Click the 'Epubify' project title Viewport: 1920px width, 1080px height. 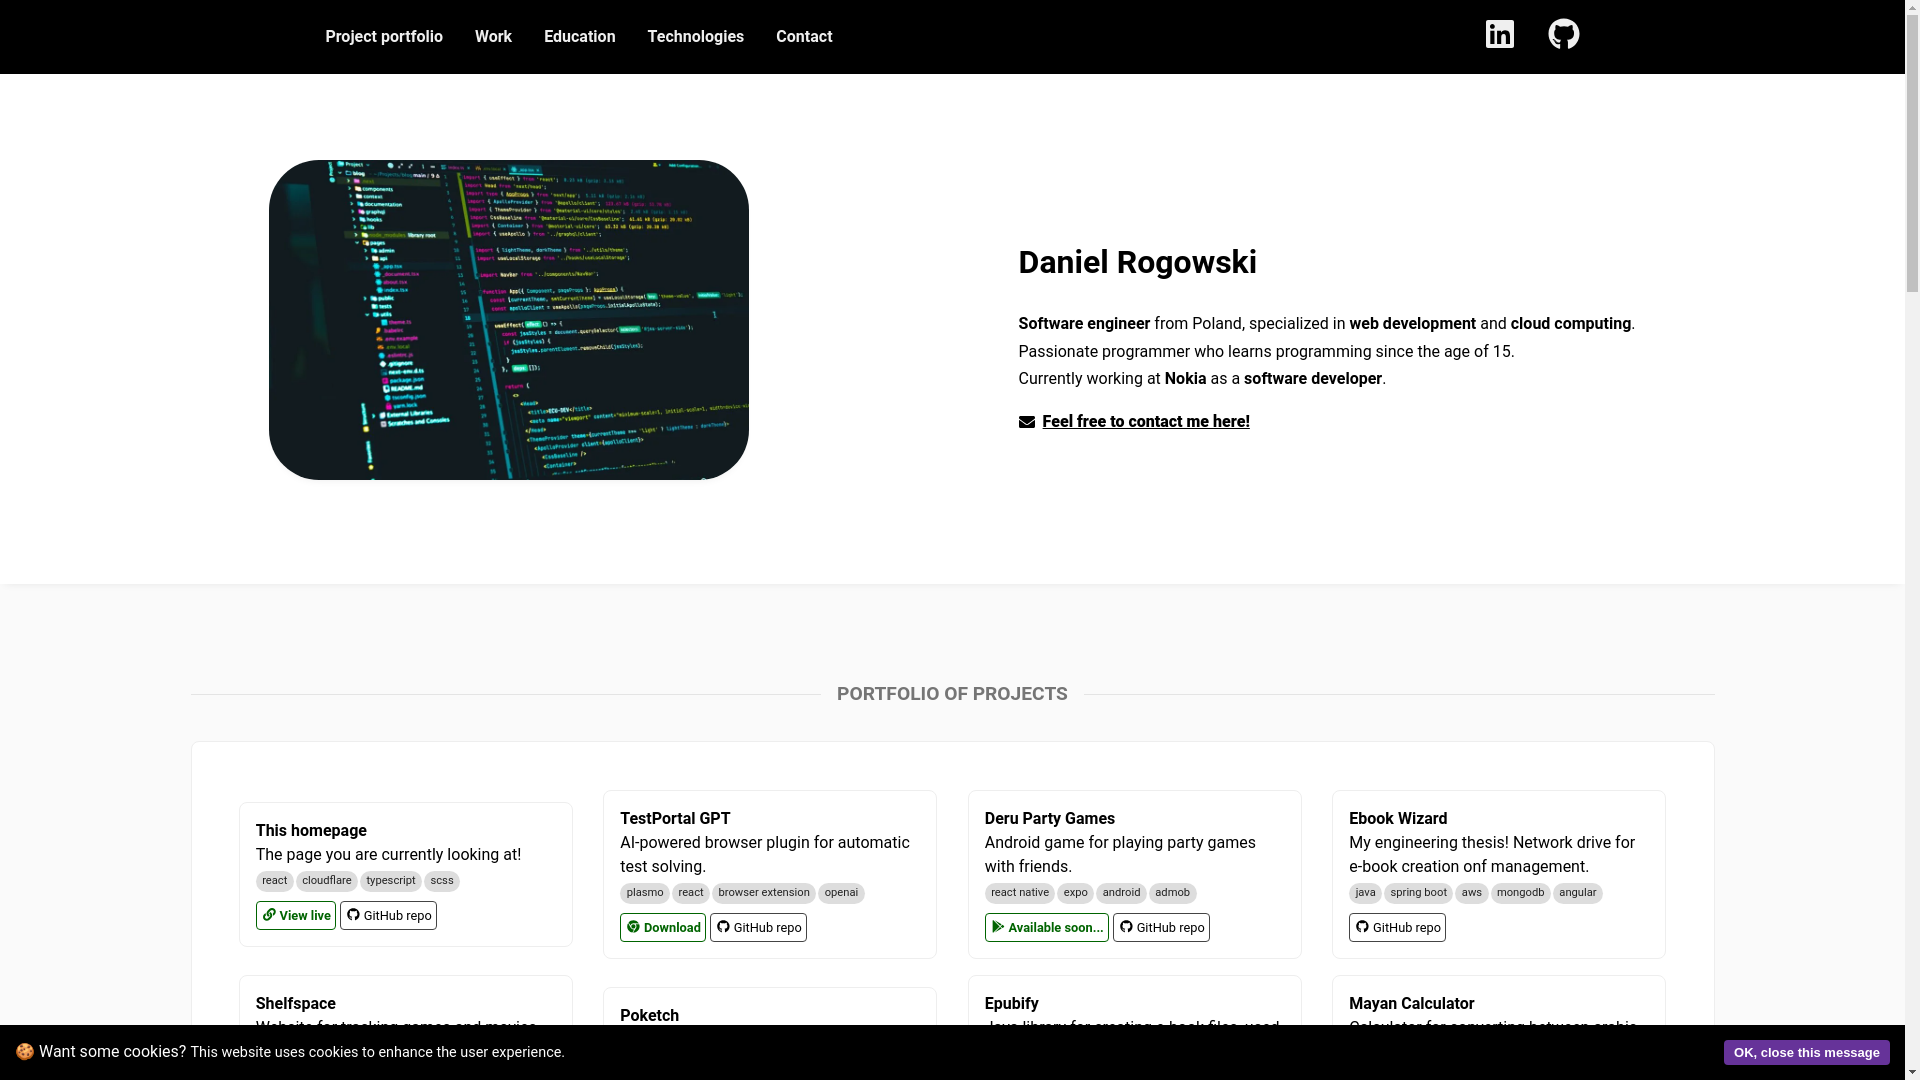pyautogui.click(x=1012, y=1004)
